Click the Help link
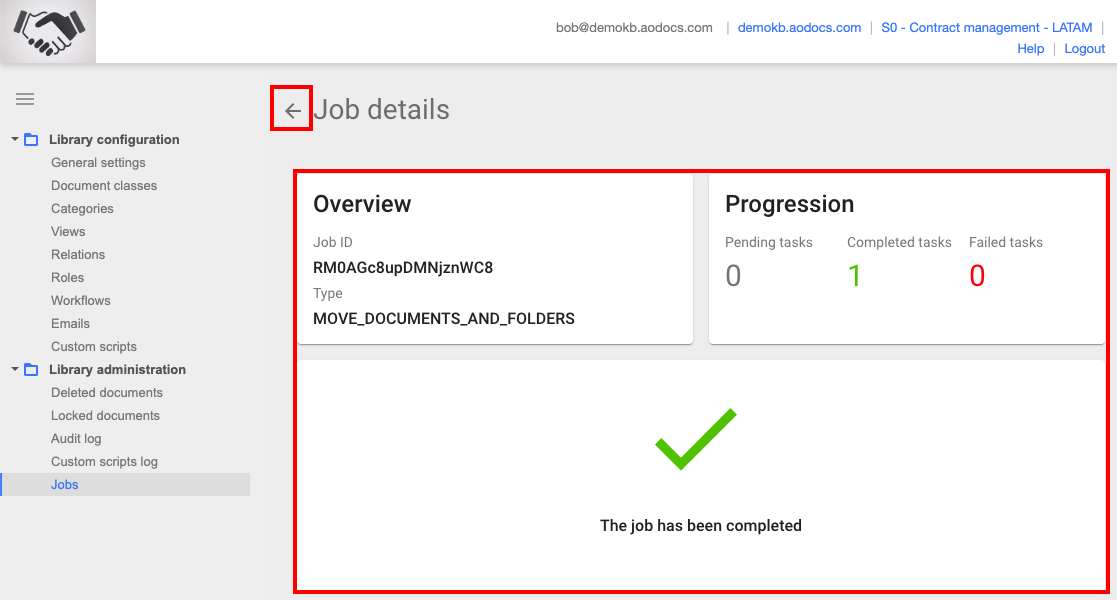 click(x=1030, y=49)
